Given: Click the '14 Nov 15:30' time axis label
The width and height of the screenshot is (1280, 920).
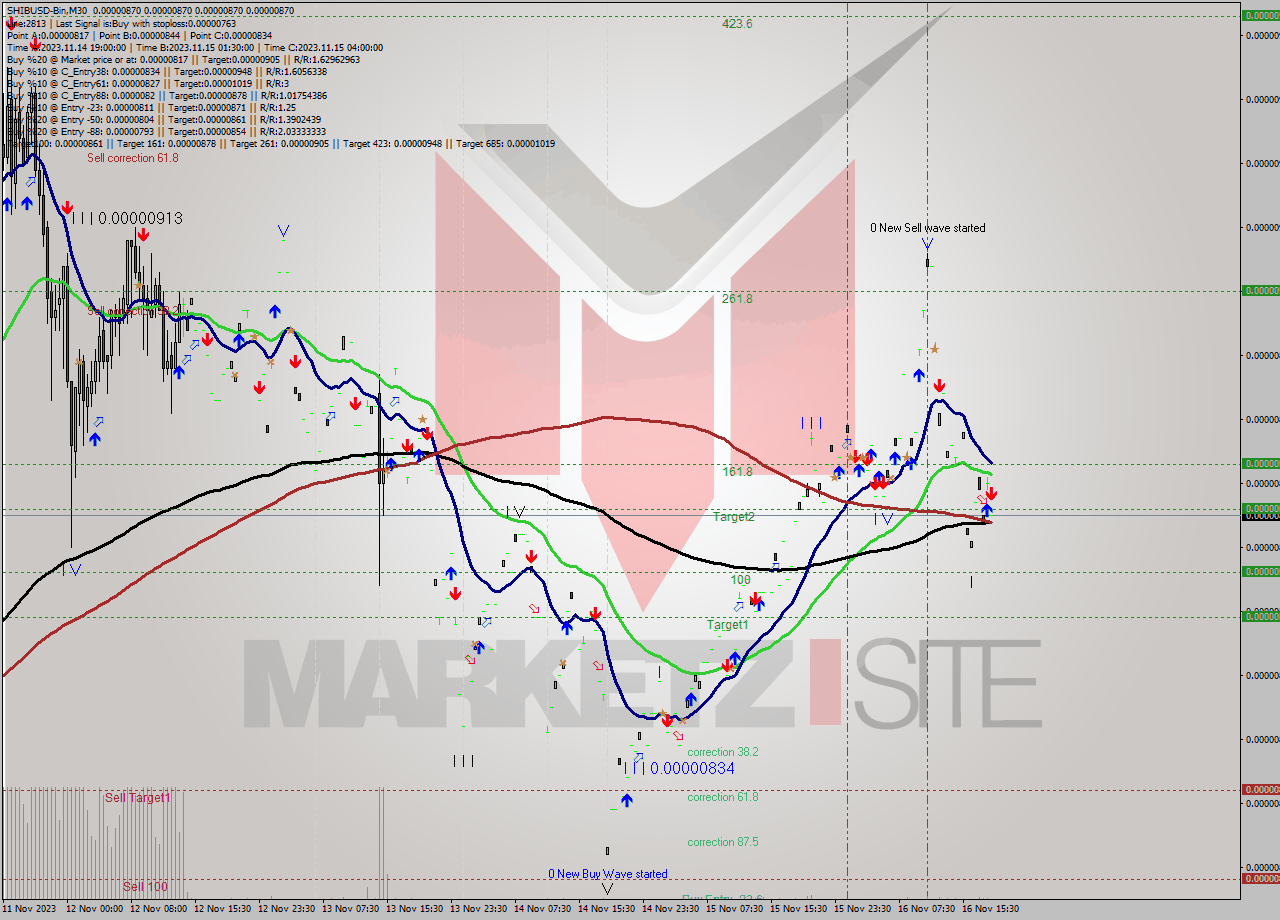Looking at the screenshot, I should pos(607,909).
